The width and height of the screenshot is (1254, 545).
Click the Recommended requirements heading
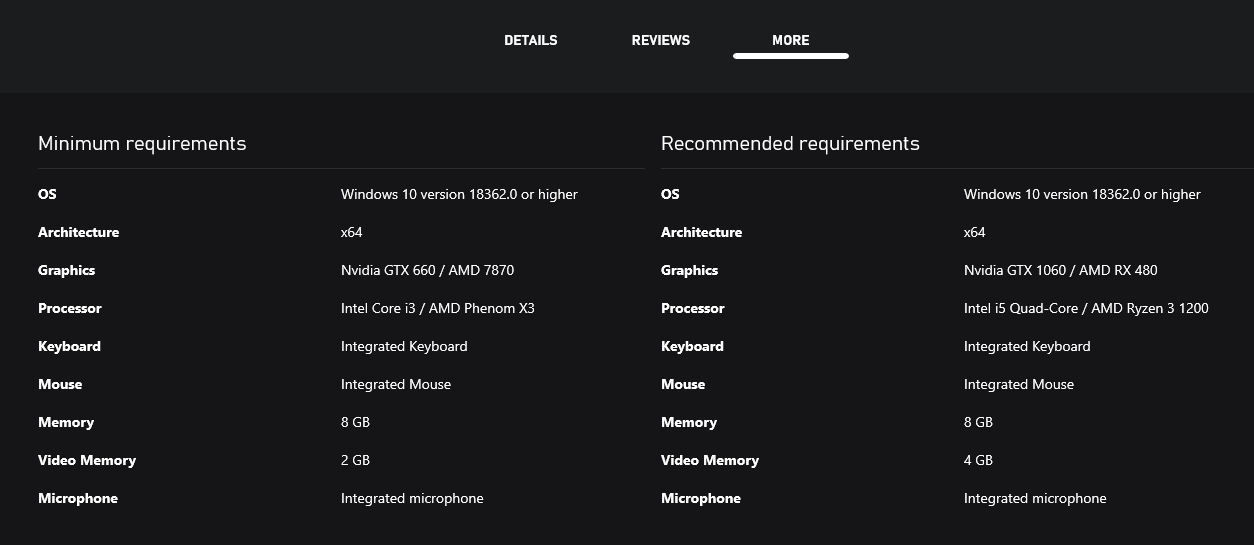(x=790, y=143)
